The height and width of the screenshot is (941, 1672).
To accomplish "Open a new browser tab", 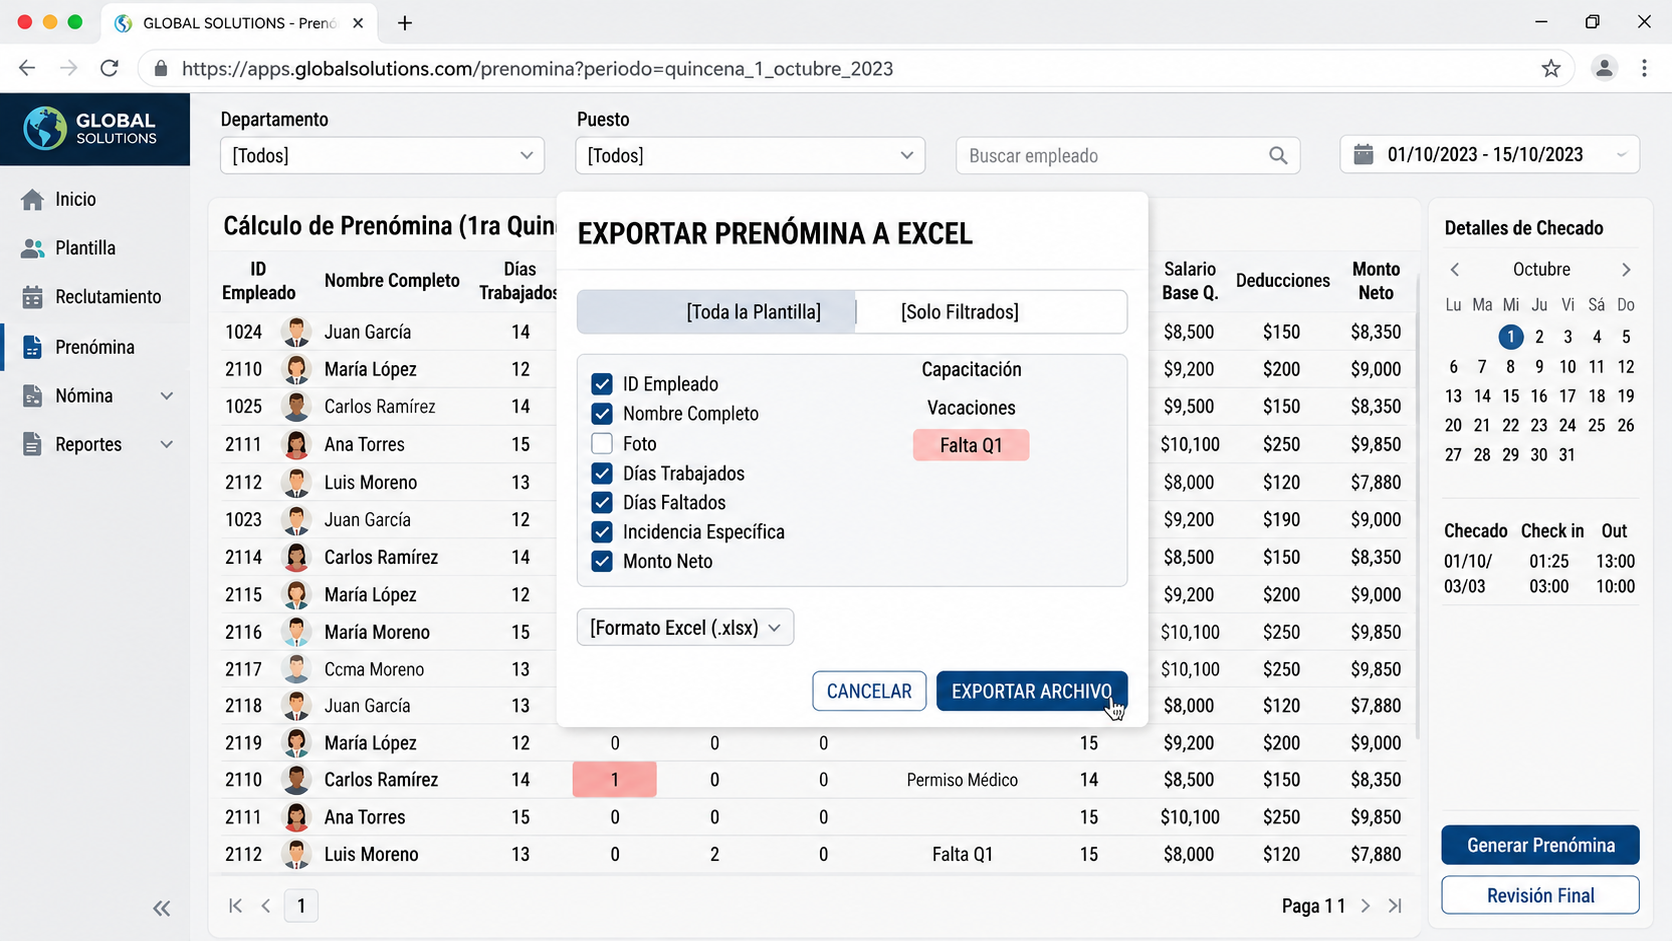I will [405, 23].
